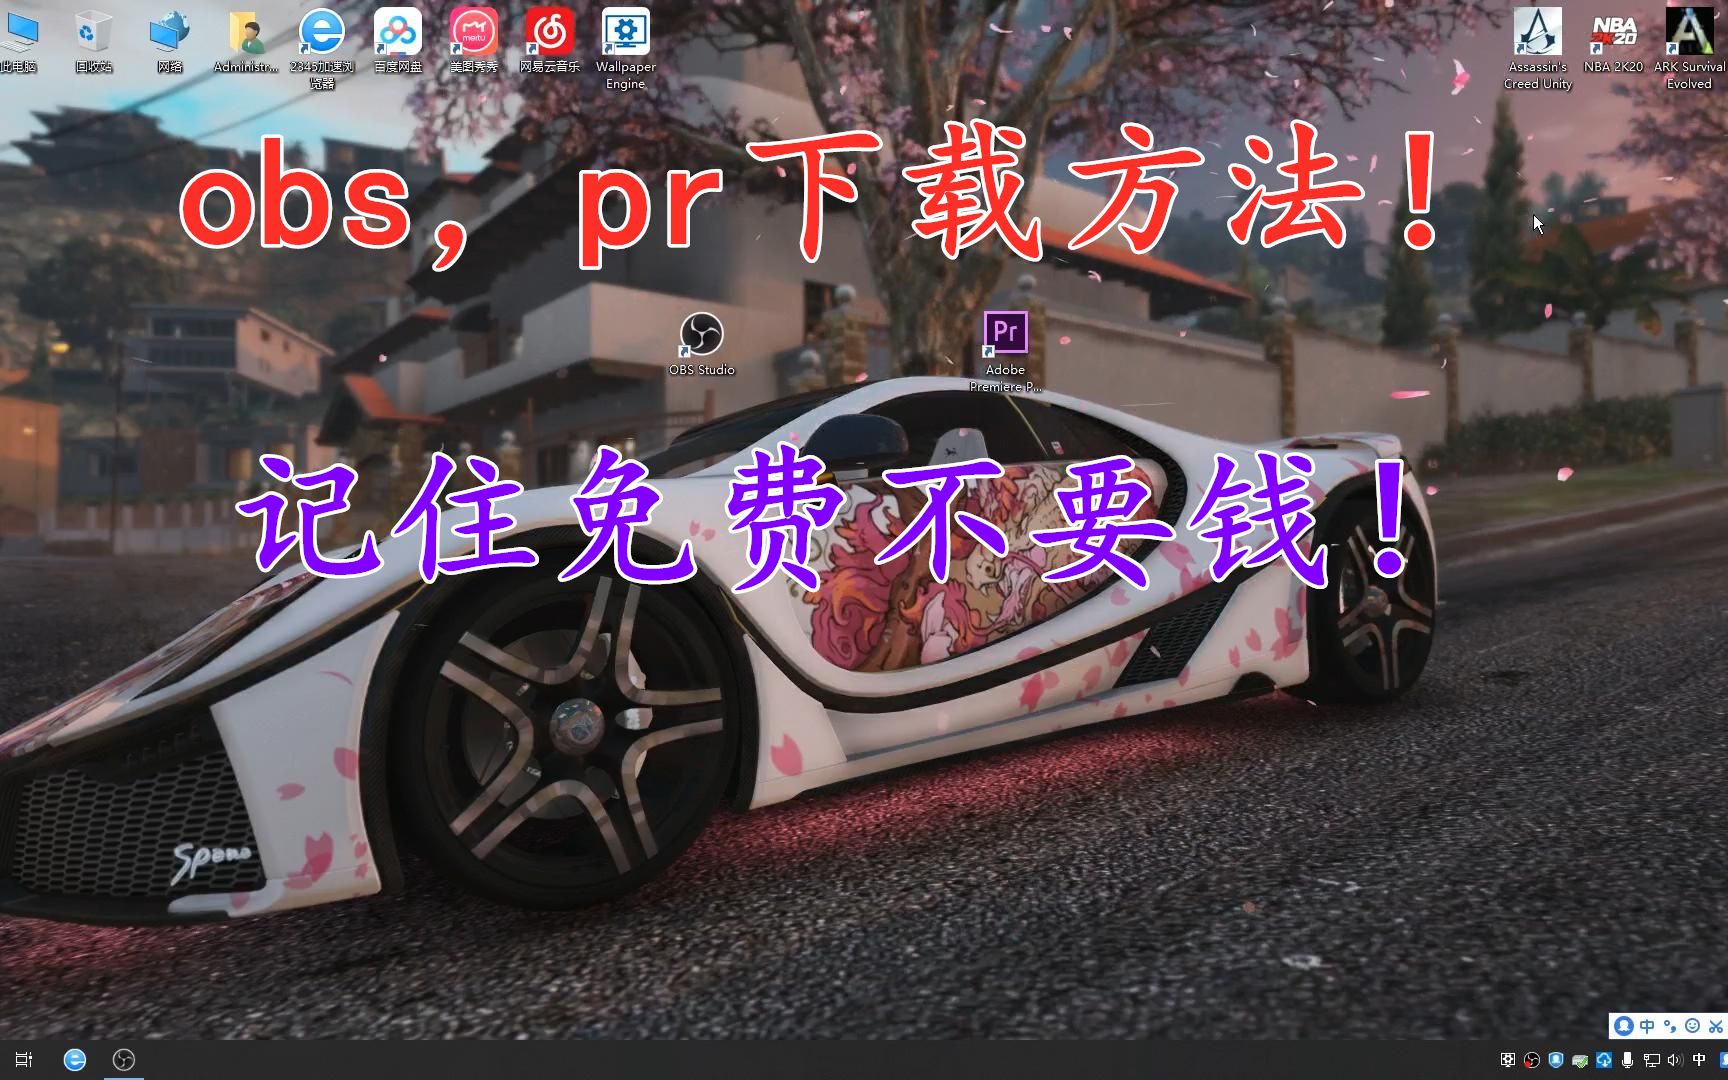Select the 美图秀秀 (Meitu) desktop shortcut
This screenshot has width=1728, height=1080.
(474, 40)
